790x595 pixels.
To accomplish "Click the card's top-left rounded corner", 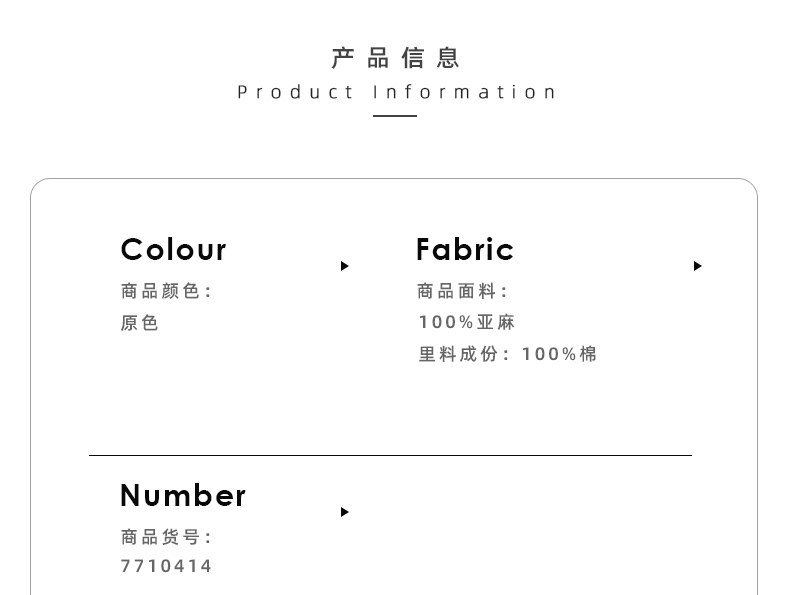I will point(38,187).
